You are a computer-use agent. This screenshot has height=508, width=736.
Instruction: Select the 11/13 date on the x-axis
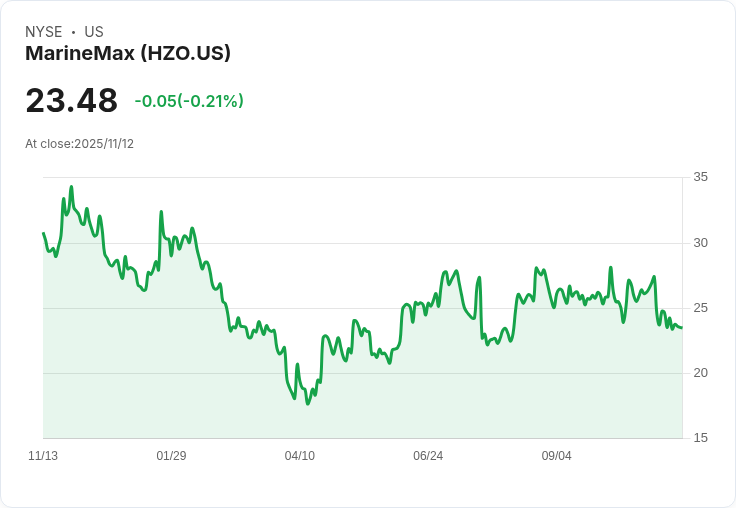point(43,456)
